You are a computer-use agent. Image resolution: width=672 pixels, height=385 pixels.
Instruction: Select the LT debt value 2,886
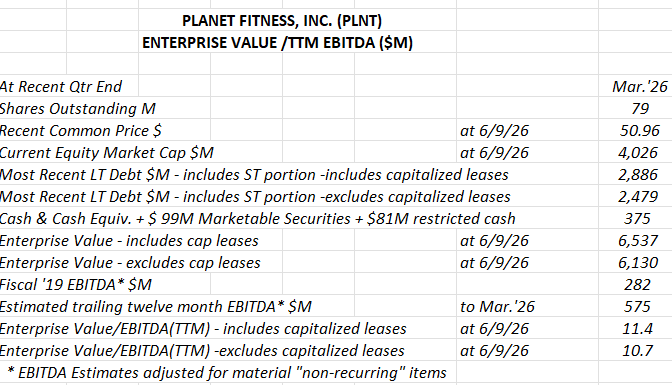(638, 174)
